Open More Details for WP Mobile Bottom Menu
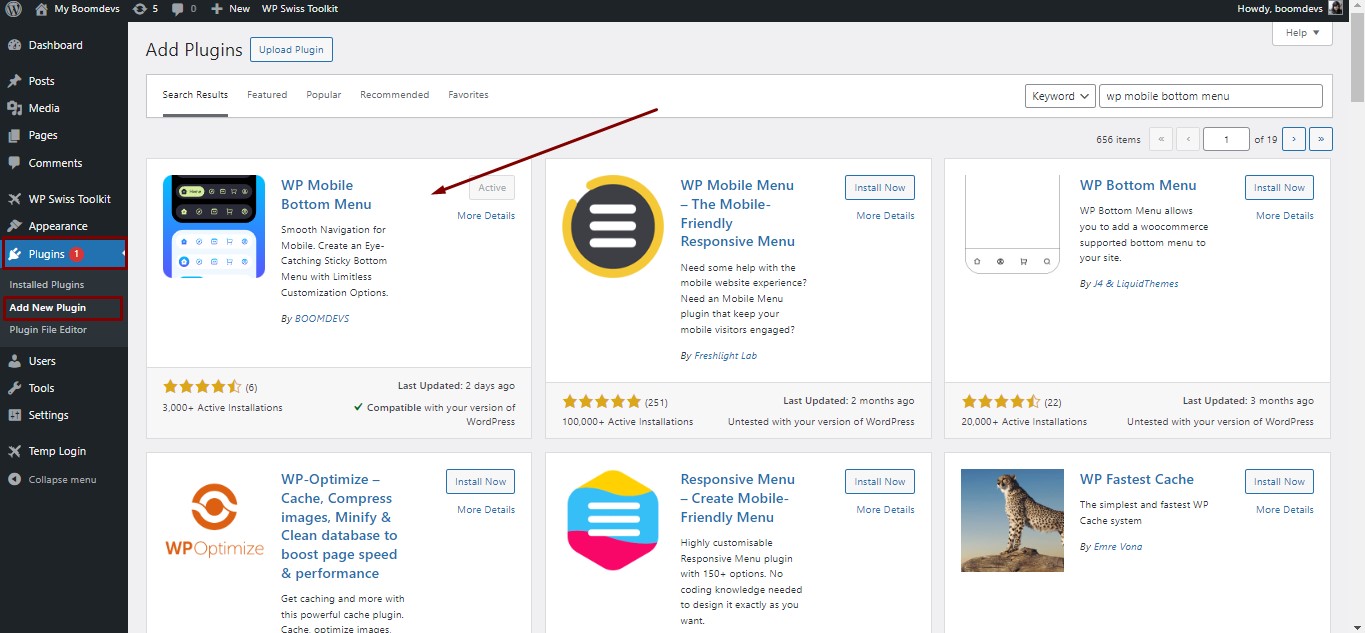This screenshot has width=1365, height=633. point(486,216)
